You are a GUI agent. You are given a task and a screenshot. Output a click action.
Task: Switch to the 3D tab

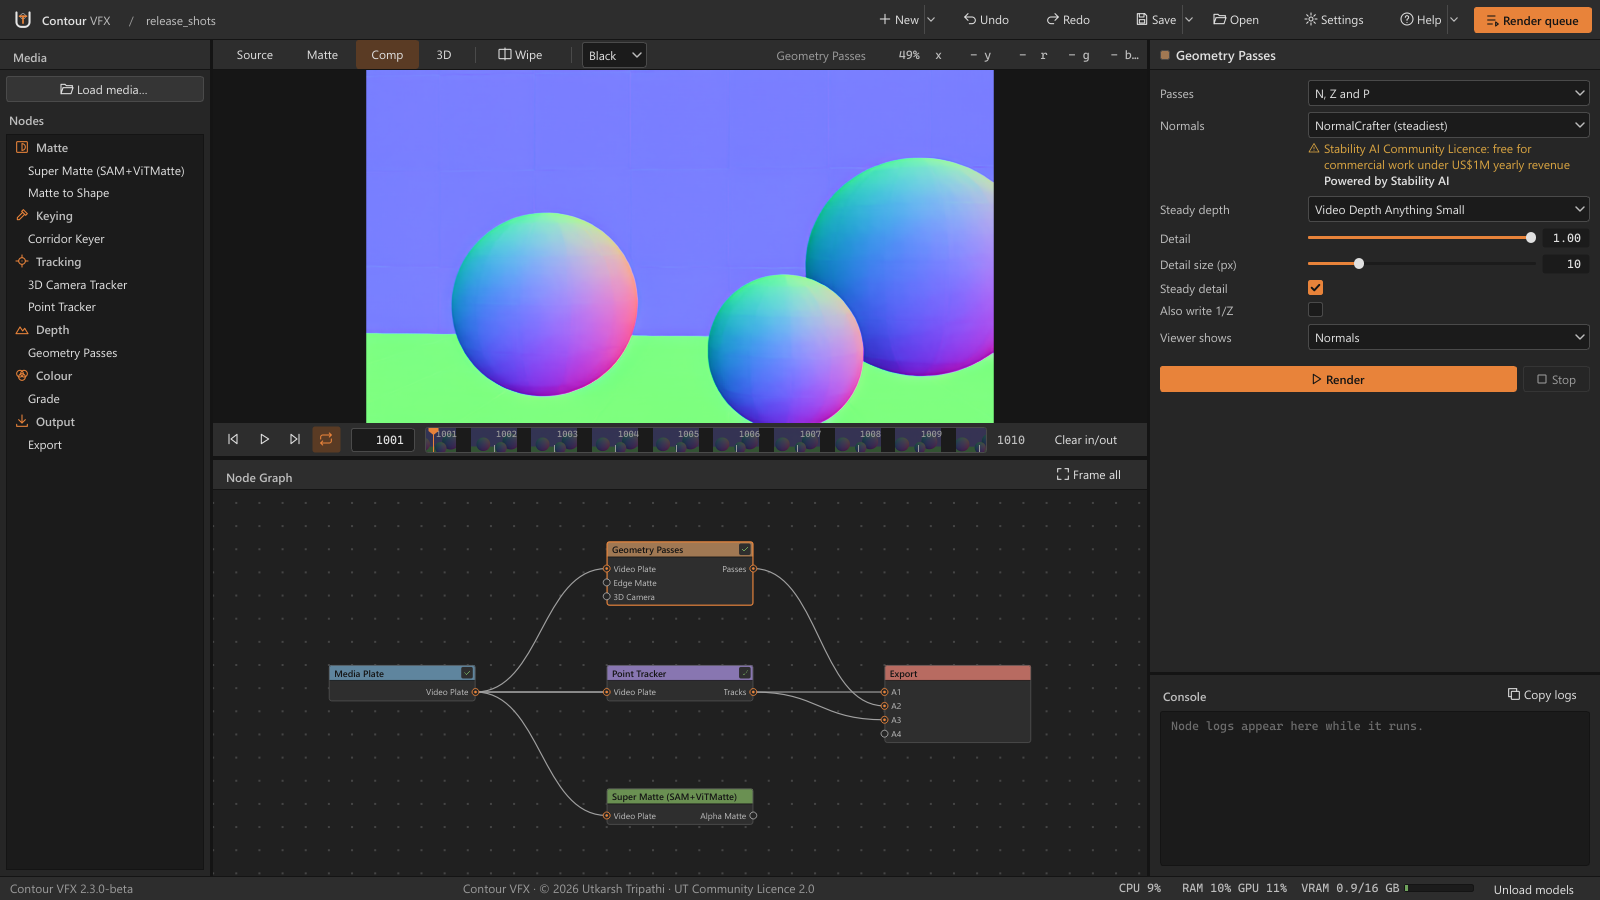click(444, 55)
